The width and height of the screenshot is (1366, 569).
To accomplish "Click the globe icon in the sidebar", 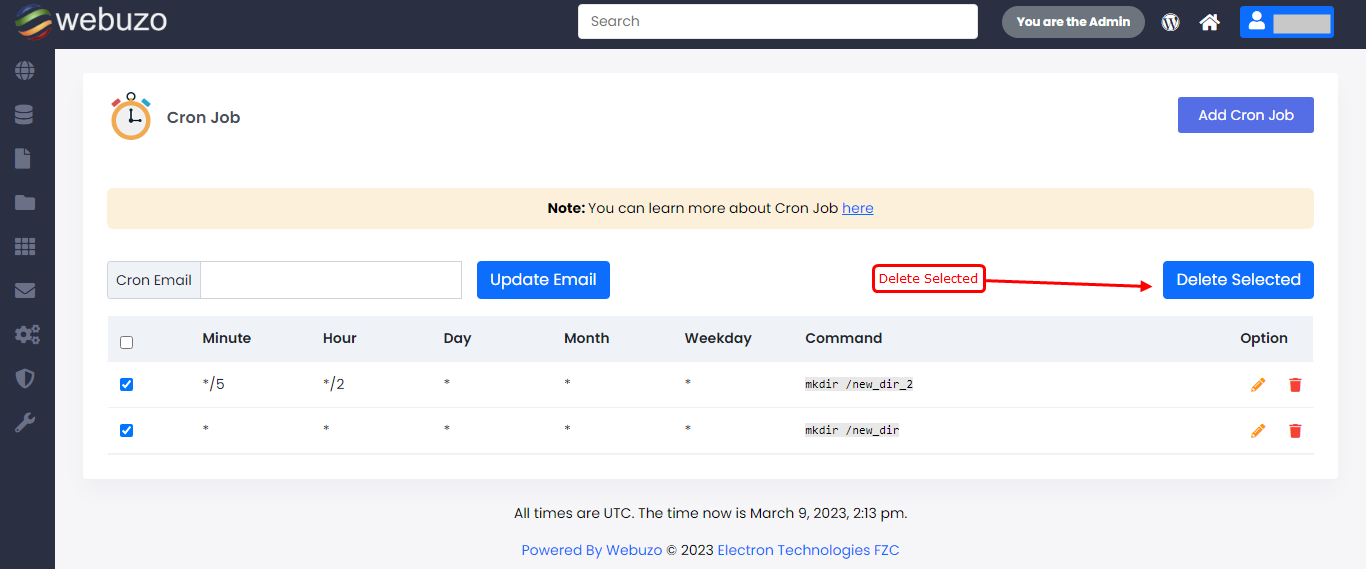I will pos(25,71).
